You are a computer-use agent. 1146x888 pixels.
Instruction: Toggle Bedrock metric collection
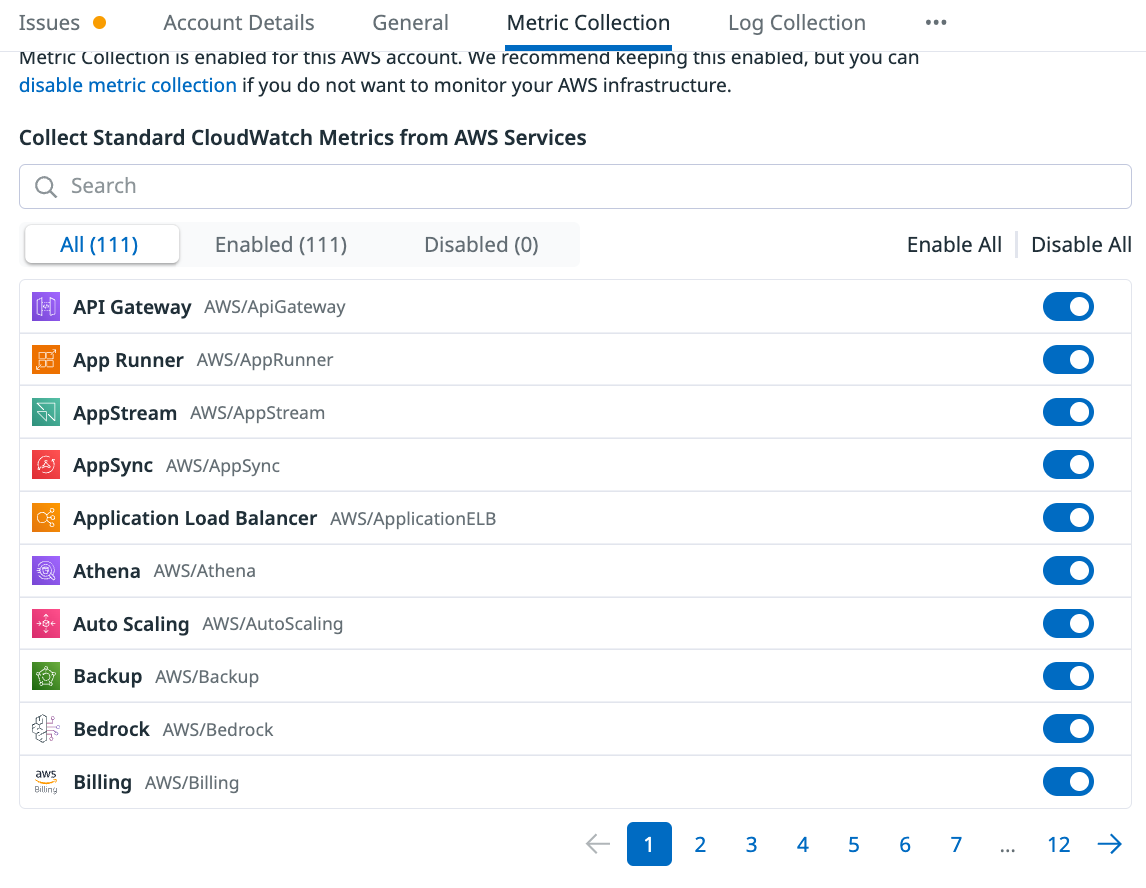click(1068, 729)
